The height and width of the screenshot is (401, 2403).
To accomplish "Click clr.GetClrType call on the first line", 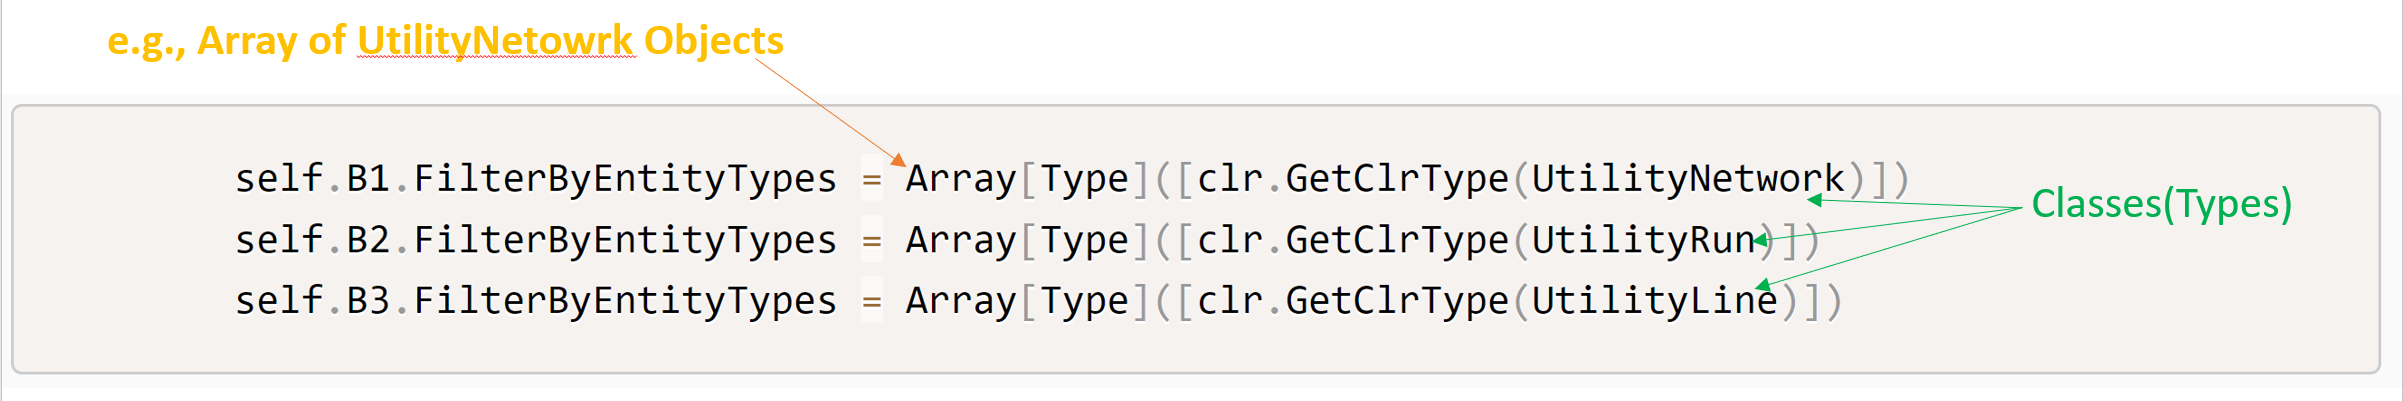I will [x=1352, y=179].
